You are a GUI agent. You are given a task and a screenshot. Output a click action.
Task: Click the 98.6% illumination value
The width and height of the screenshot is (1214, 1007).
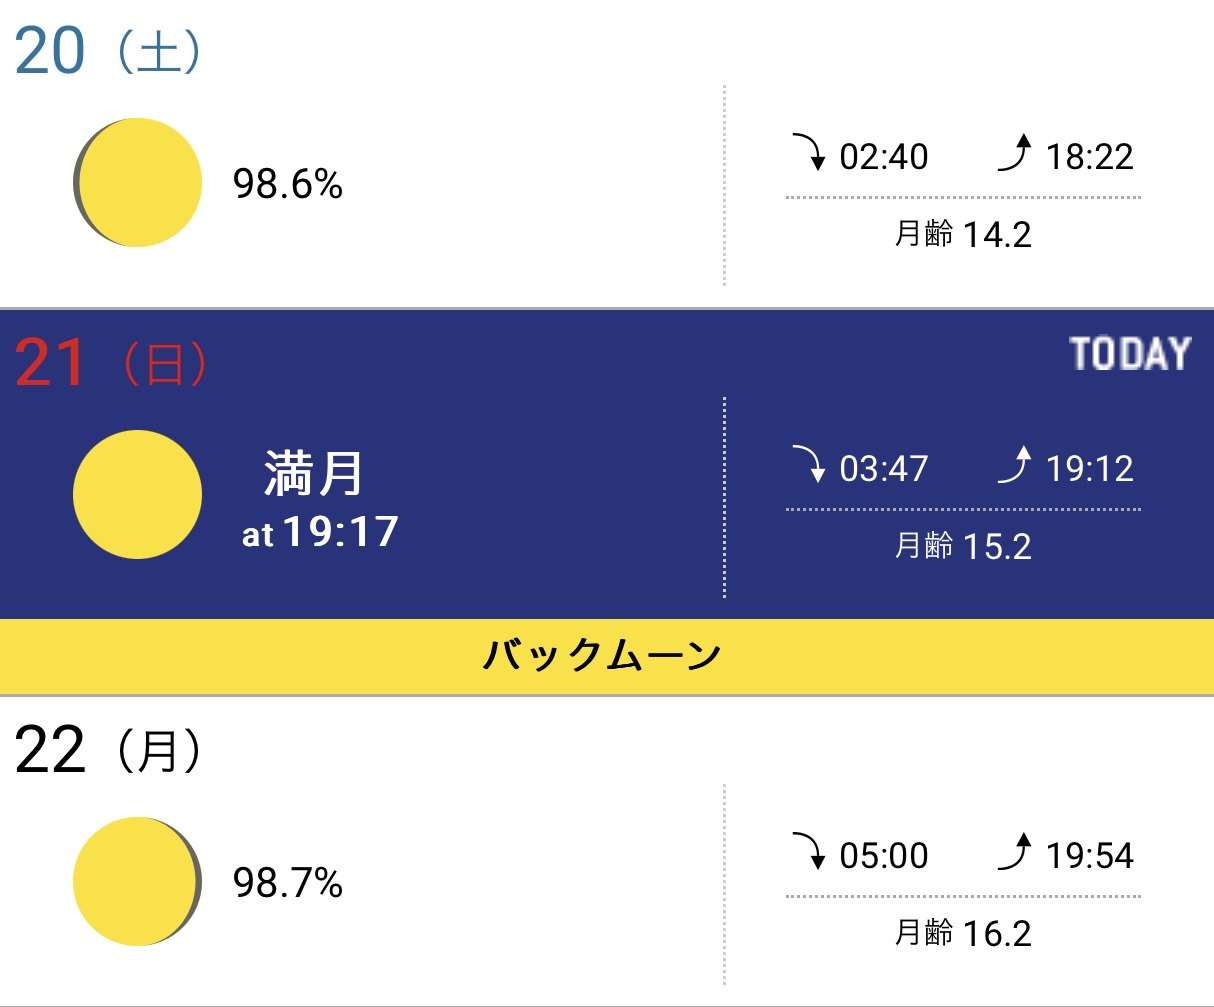[x=288, y=184]
